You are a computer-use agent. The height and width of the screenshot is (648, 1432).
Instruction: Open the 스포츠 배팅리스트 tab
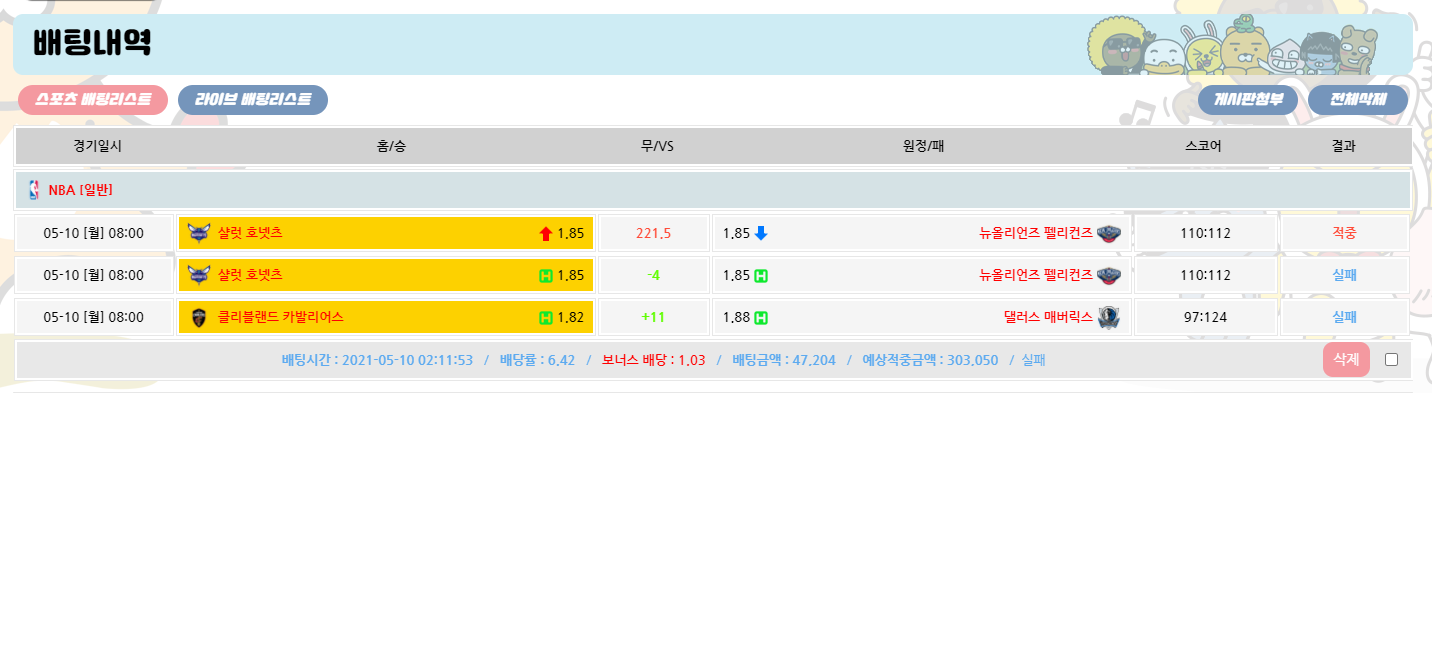pyautogui.click(x=93, y=100)
